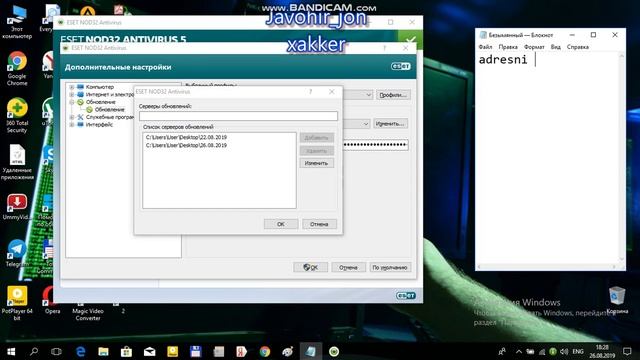Select server path ending 22.08.2019

(187, 138)
